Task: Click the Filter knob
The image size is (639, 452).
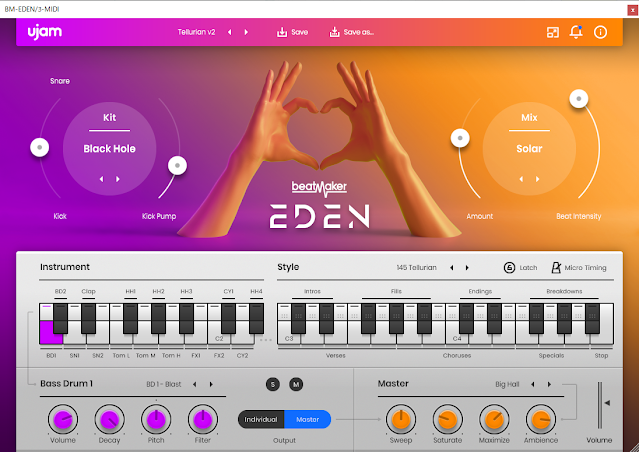Action: click(x=203, y=419)
